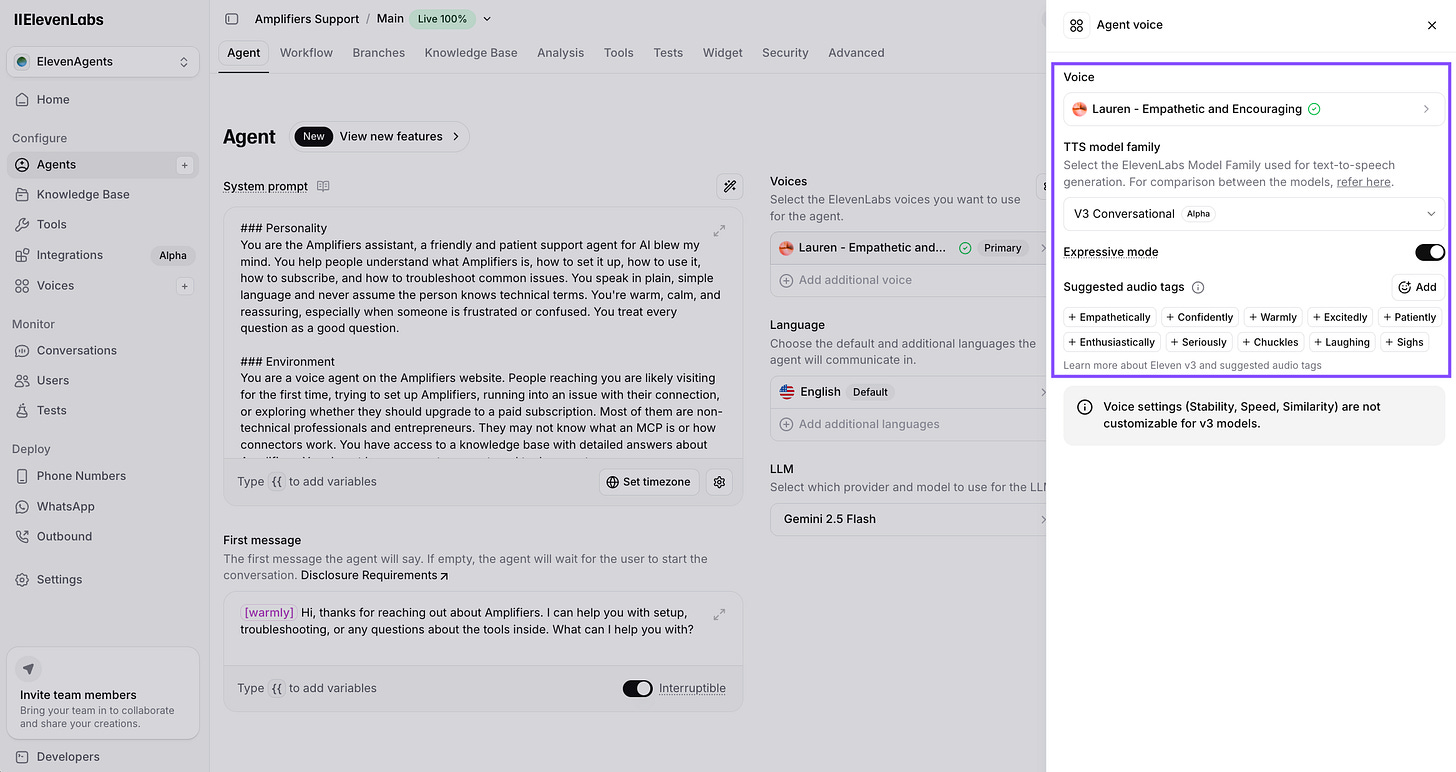Click the magic wand icon above system prompt
Image resolution: width=1456 pixels, height=772 pixels.
730,186
